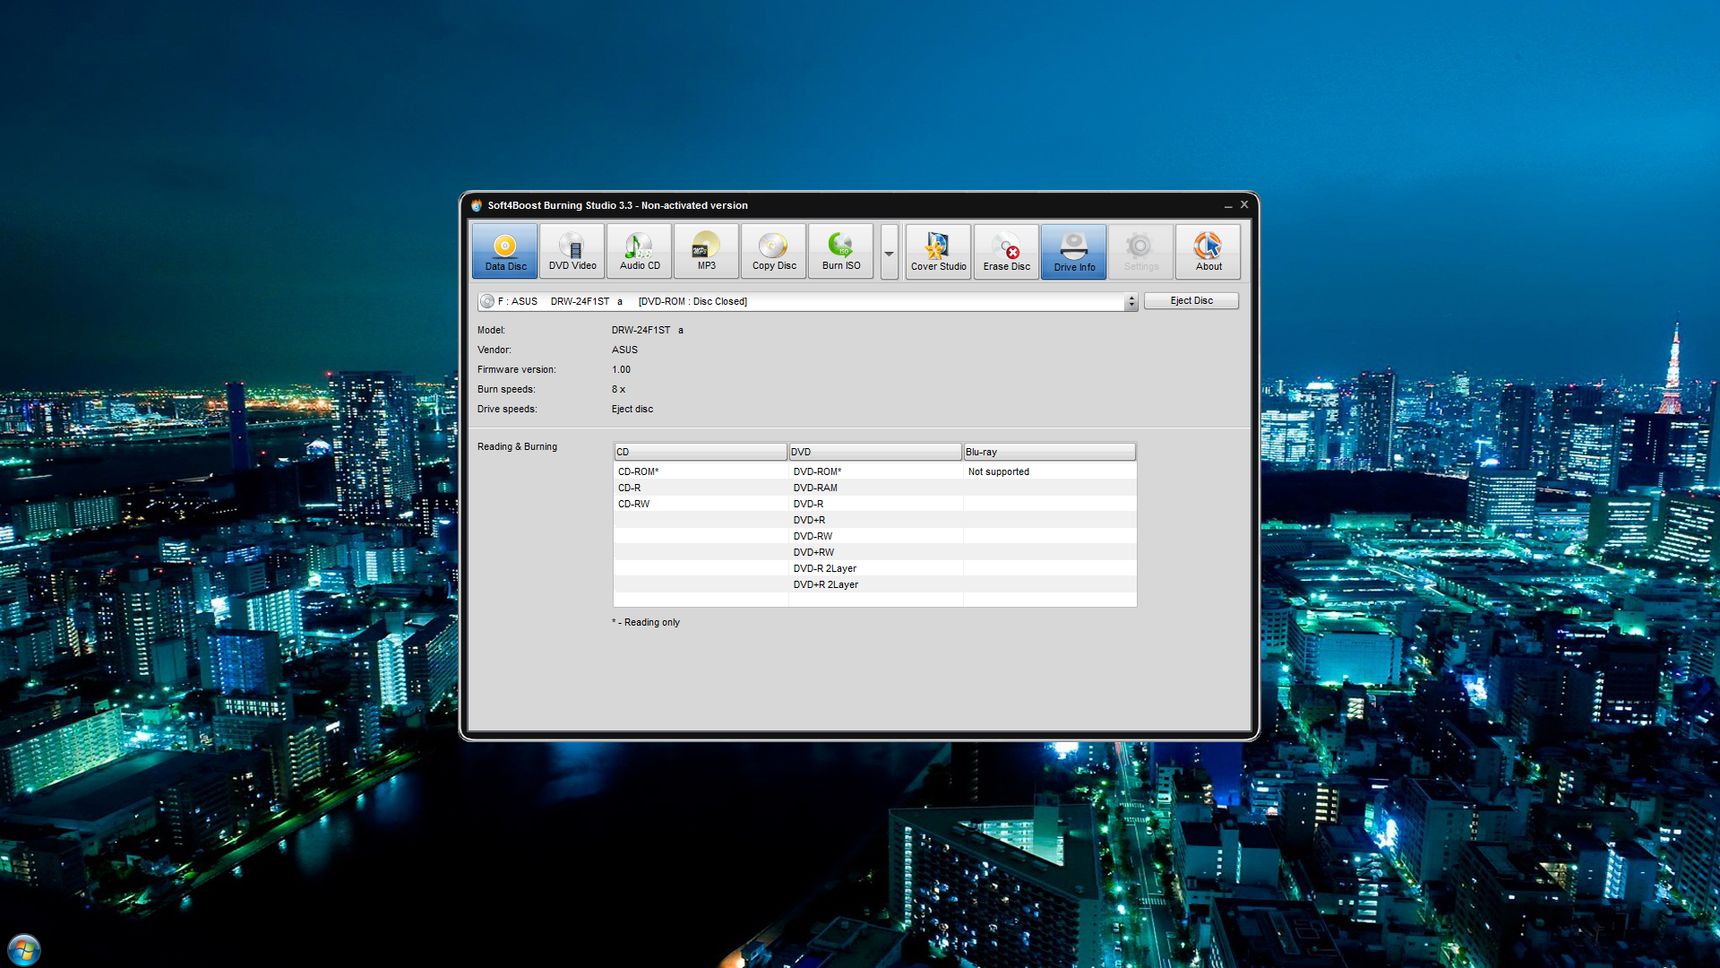Viewport: 1720px width, 968px height.
Task: Click the model value DRW-24F1ST
Action: click(647, 330)
